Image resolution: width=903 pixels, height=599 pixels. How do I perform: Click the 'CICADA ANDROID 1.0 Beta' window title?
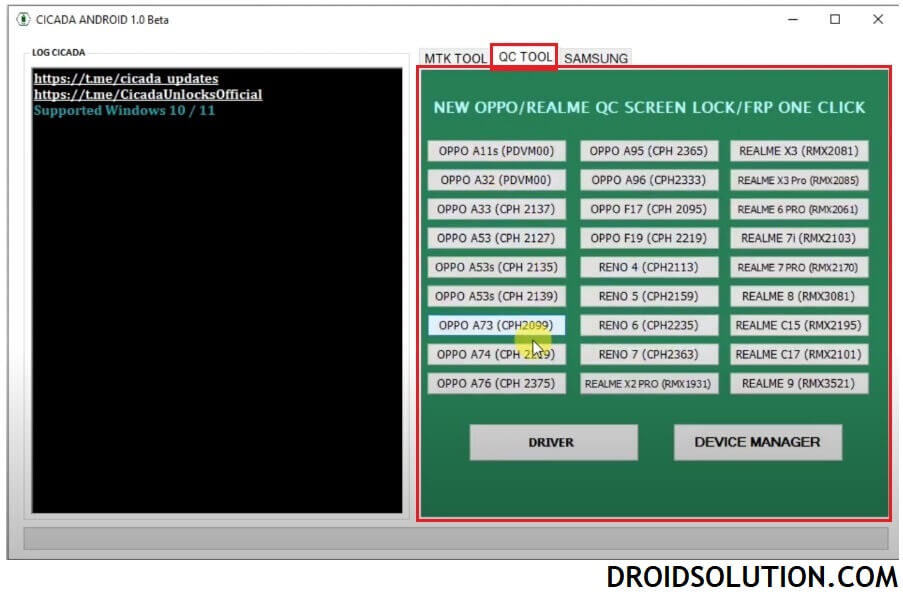click(x=102, y=20)
